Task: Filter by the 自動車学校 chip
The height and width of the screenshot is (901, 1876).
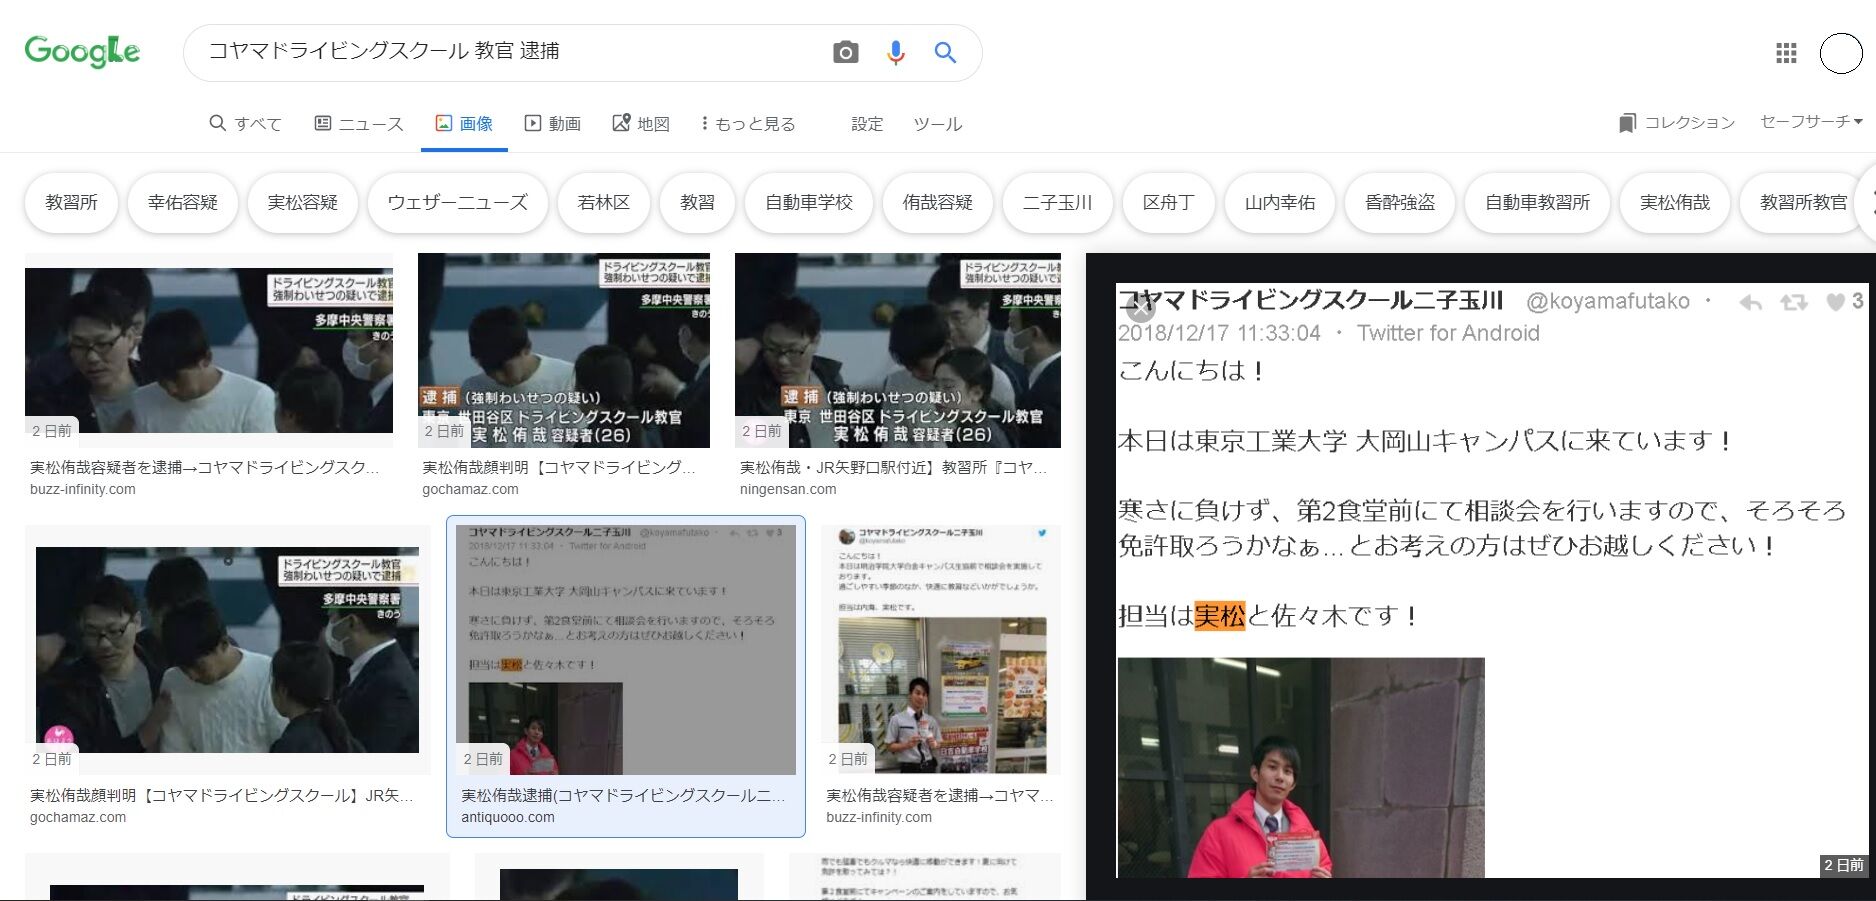Action: [x=808, y=203]
